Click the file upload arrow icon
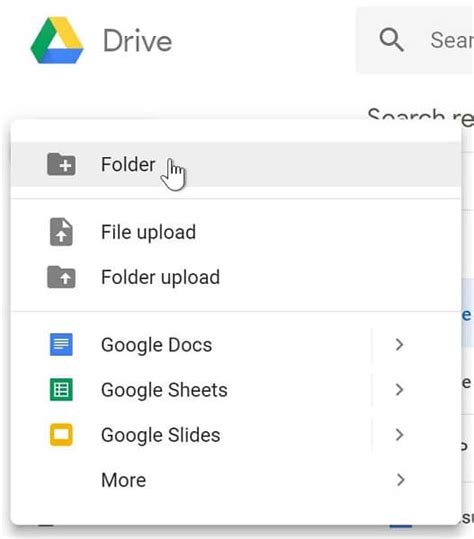 (61, 232)
